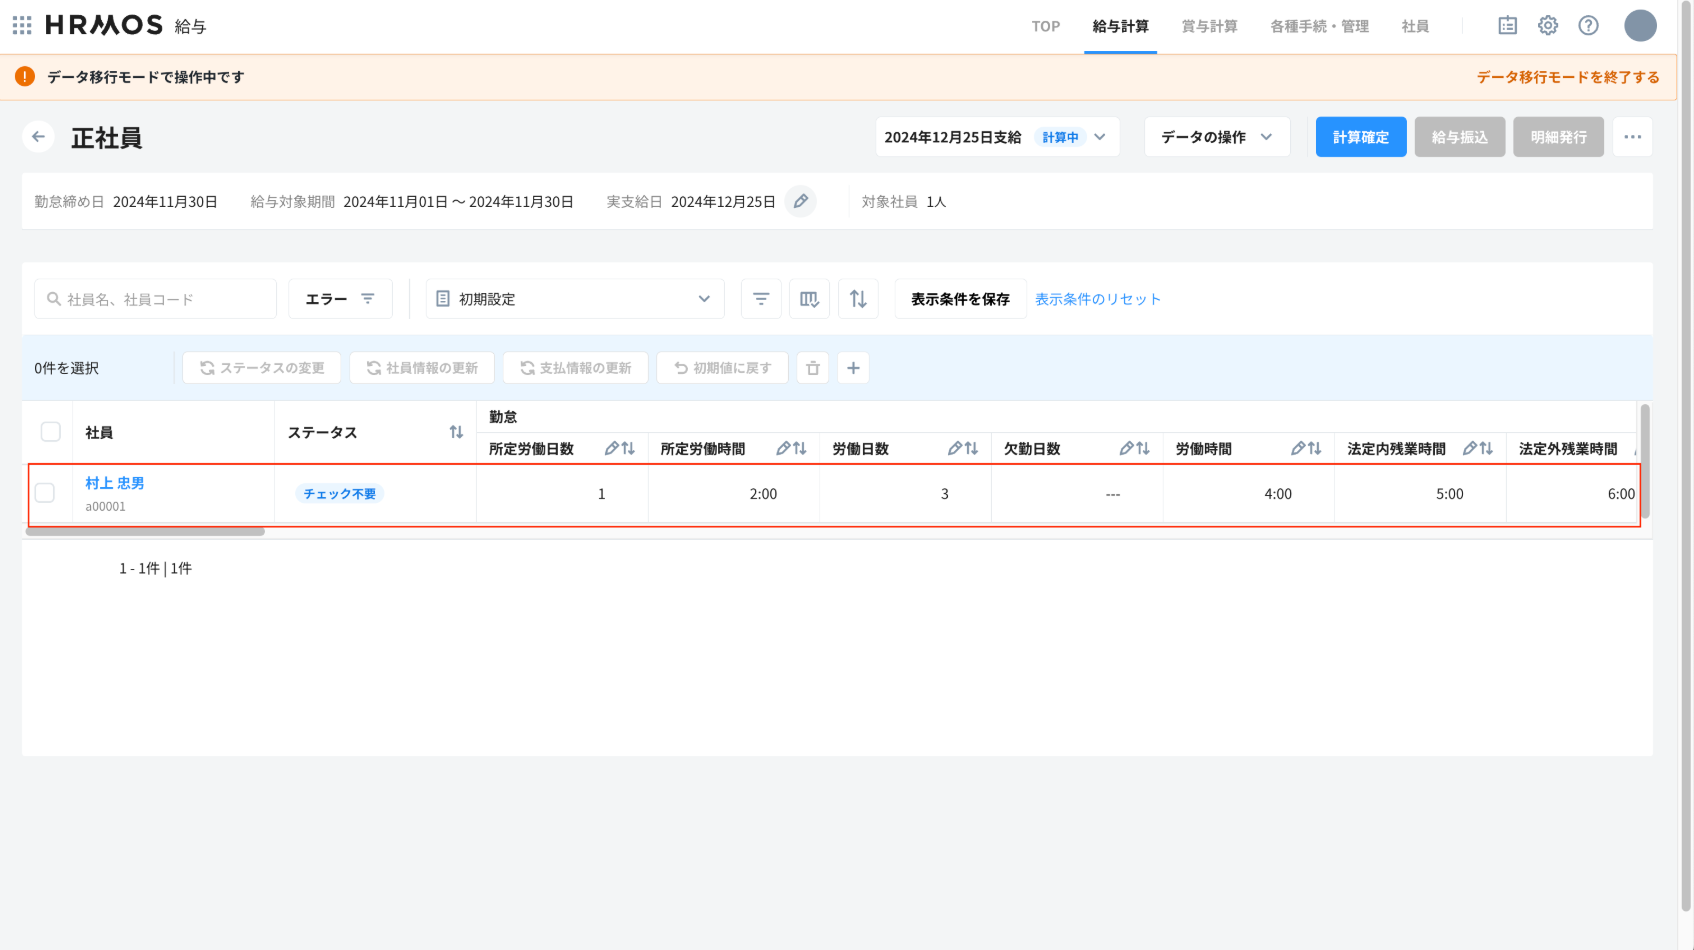Click the sort order arrows icon button
1694x950 pixels.
[x=858, y=299]
